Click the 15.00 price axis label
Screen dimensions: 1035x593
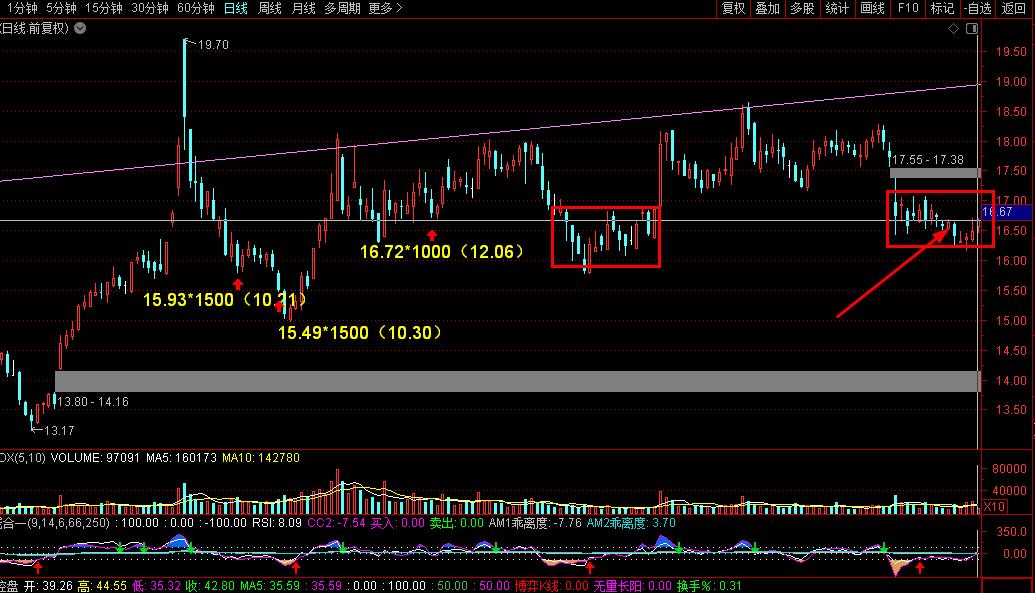pyautogui.click(x=1011, y=321)
